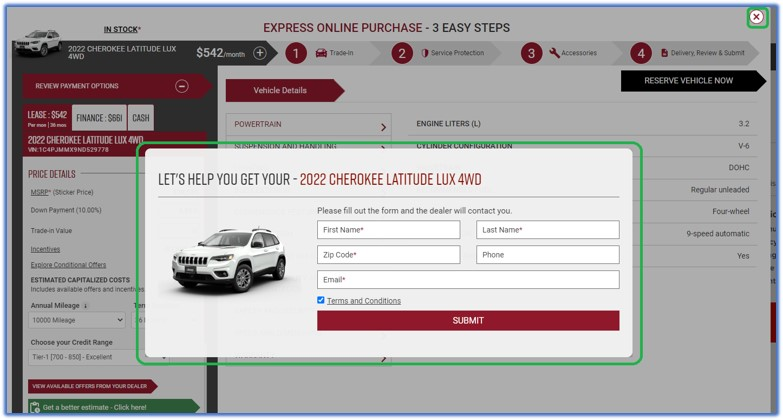Go to the Trade-In step
This screenshot has height=420, width=783.
click(x=335, y=53)
